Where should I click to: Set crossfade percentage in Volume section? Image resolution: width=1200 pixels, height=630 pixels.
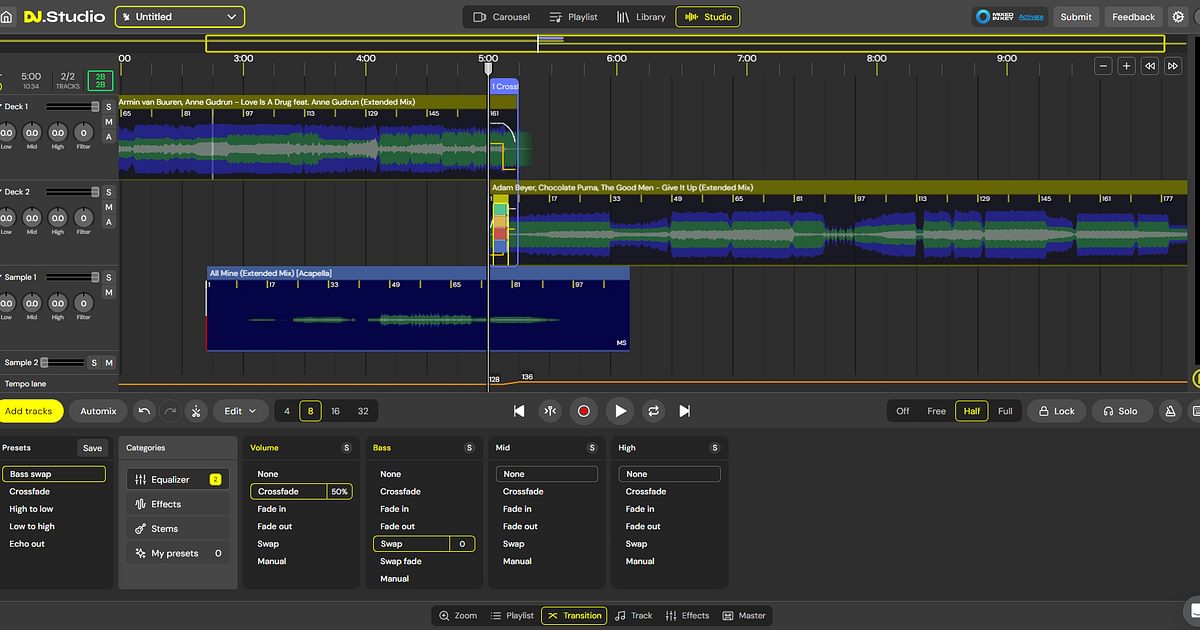[x=340, y=491]
